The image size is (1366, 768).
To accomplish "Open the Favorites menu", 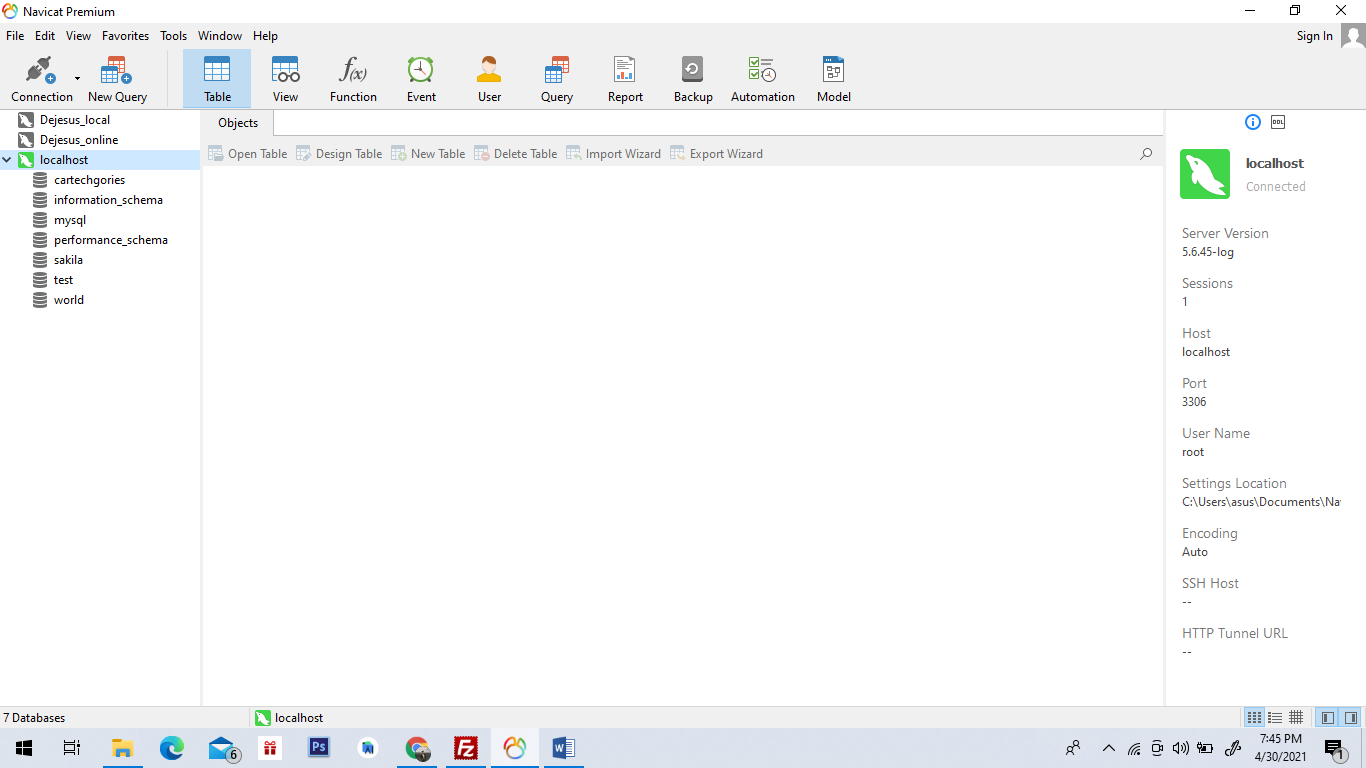I will pyautogui.click(x=125, y=36).
